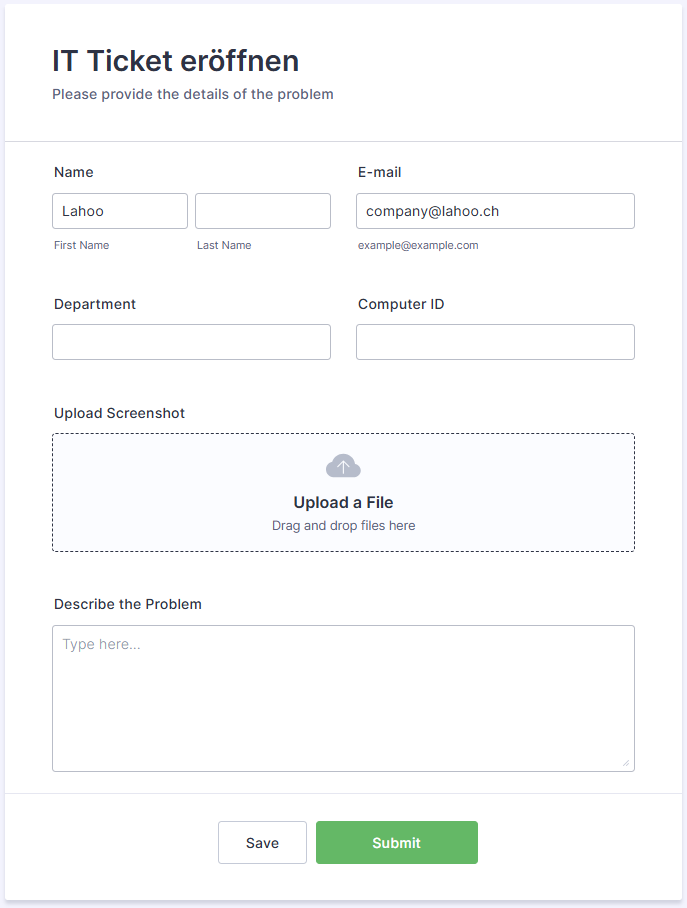Focus the Computer ID input field
Screen dimensions: 687x908
pyautogui.click(x=495, y=342)
